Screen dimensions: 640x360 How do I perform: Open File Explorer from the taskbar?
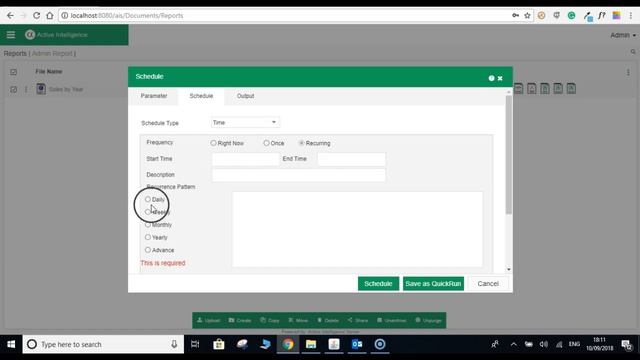[x=311, y=344]
